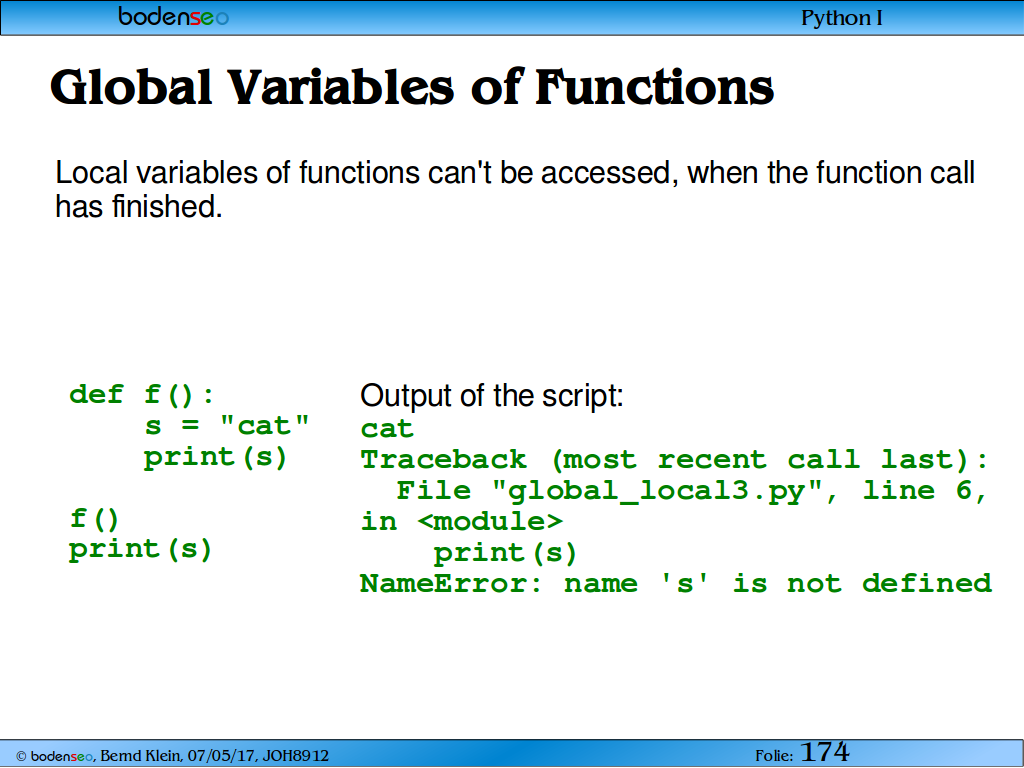Click 'print(s)' in the traceback output
Viewport: 1024px width, 768px height.
(x=505, y=553)
